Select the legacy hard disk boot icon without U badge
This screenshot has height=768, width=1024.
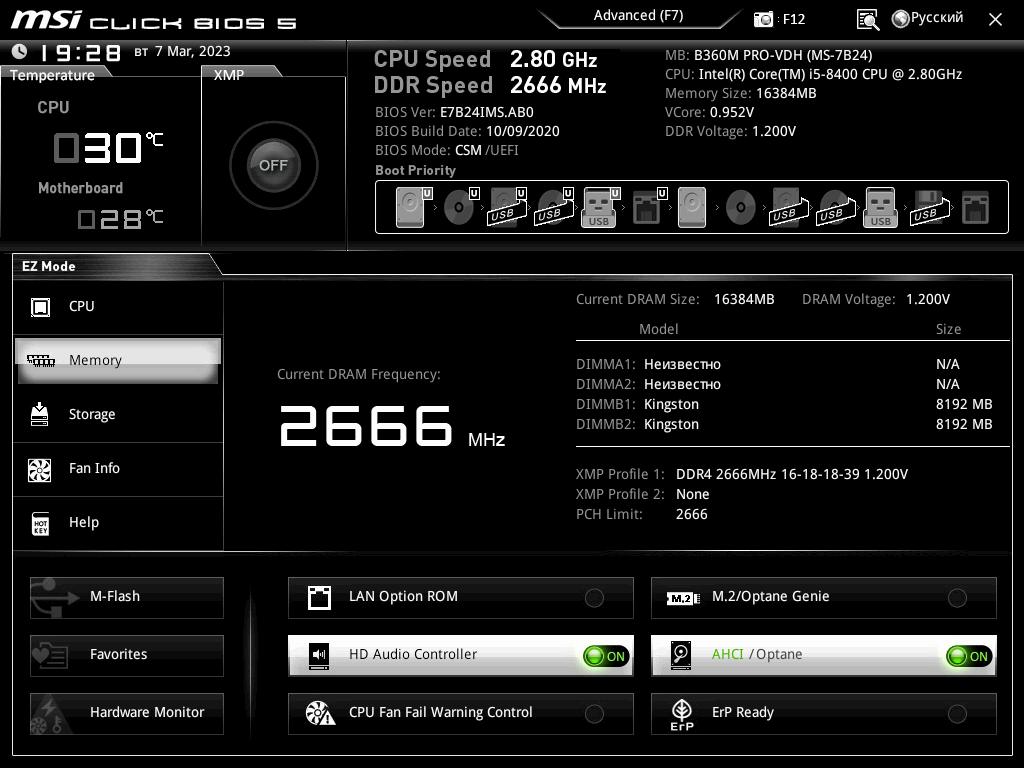(692, 207)
